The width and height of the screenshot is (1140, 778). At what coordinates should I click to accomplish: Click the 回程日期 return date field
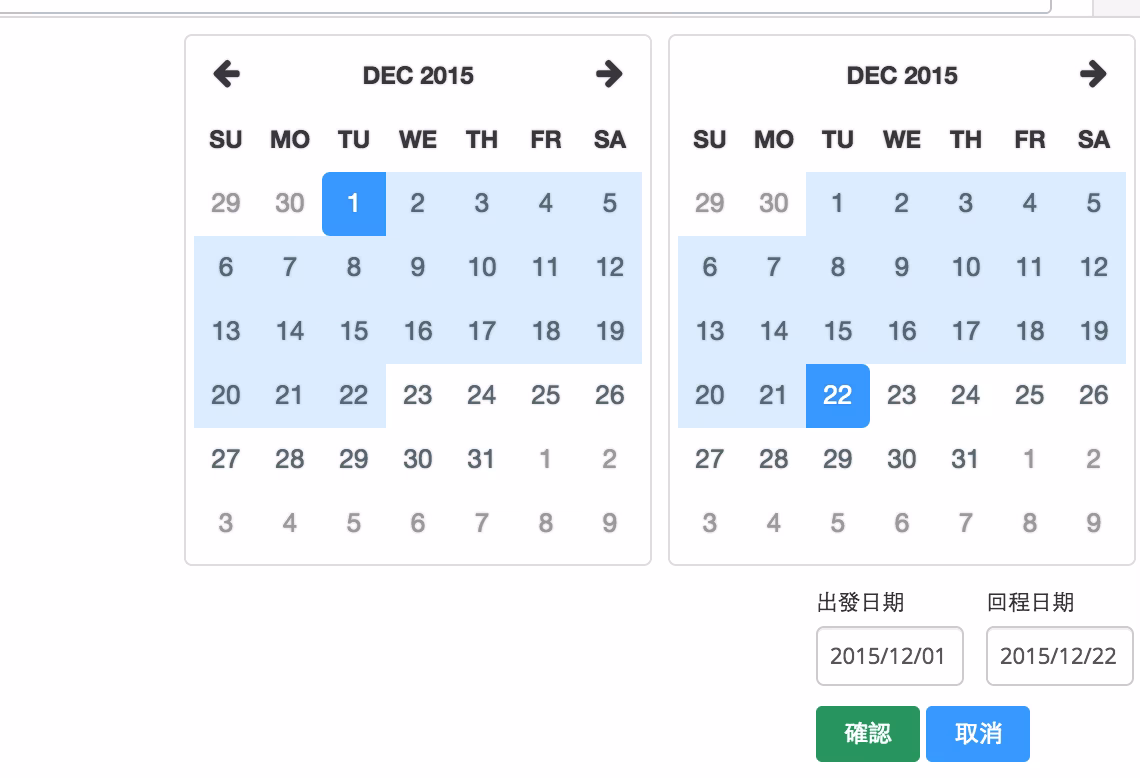pos(1059,656)
